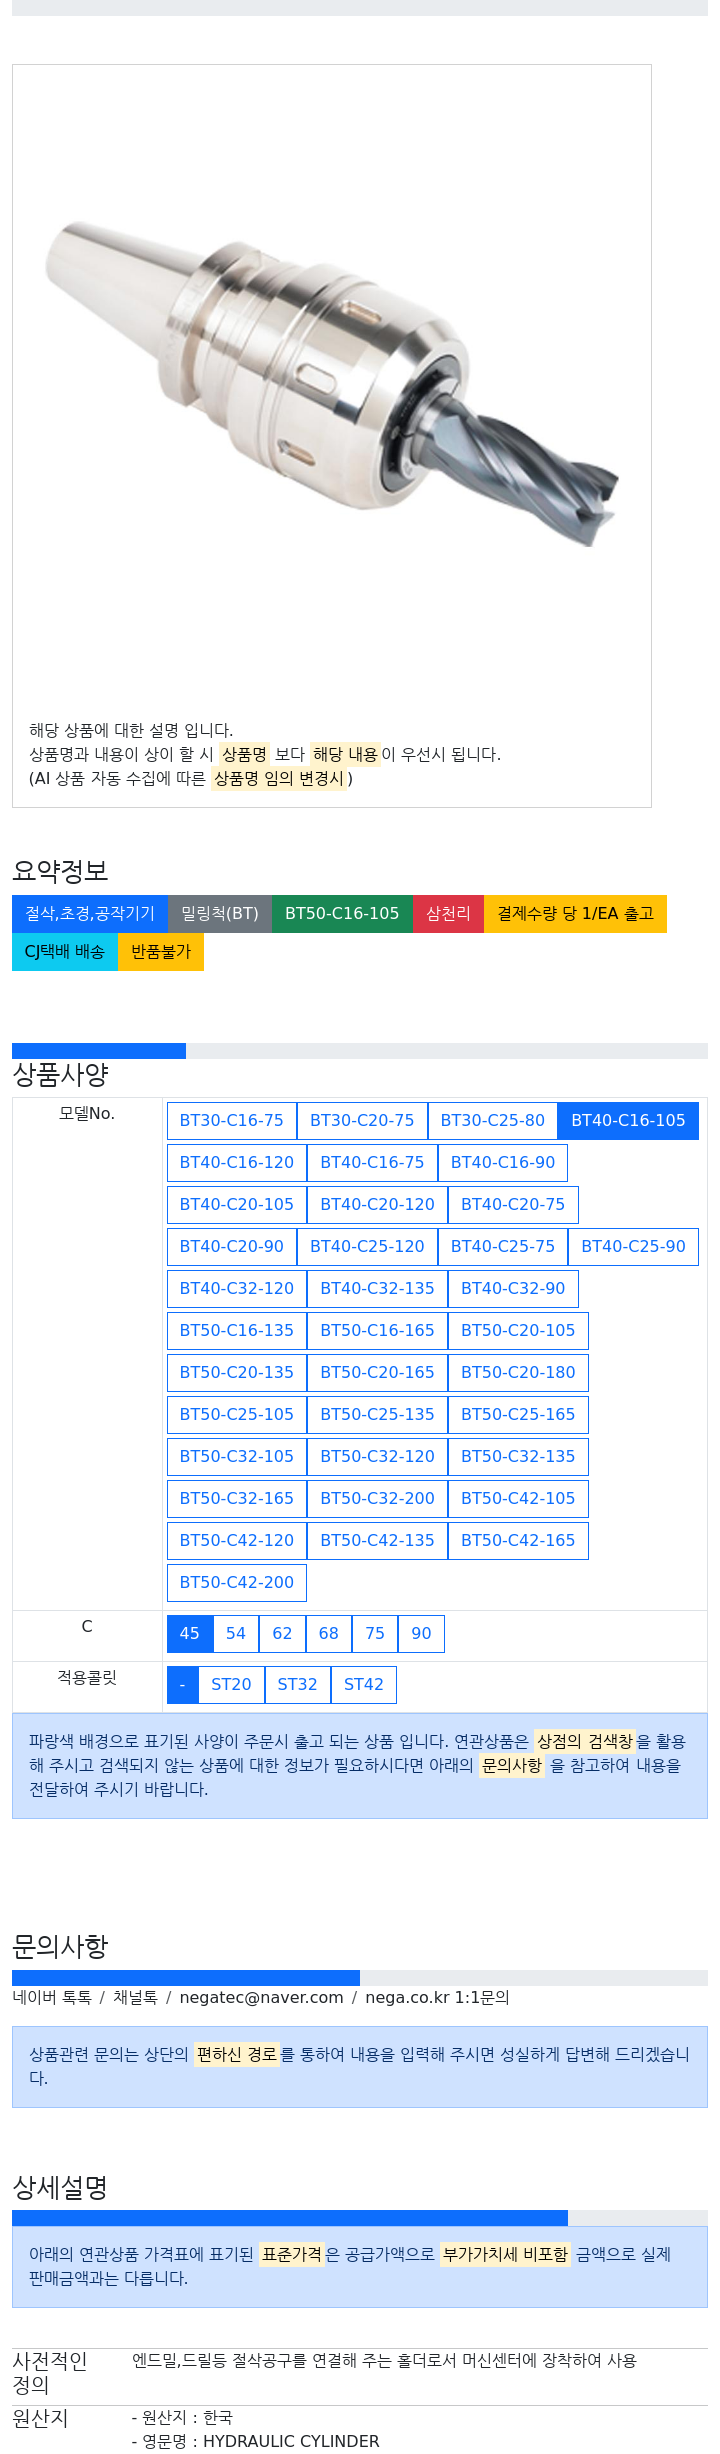Viewport: 720px width, 2454px height.
Task: Select model BT50-C32-200
Action: tap(377, 1499)
